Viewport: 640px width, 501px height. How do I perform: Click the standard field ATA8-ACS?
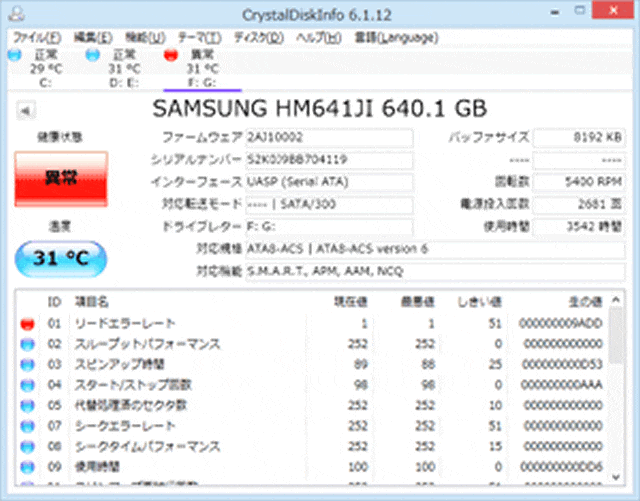(x=436, y=249)
